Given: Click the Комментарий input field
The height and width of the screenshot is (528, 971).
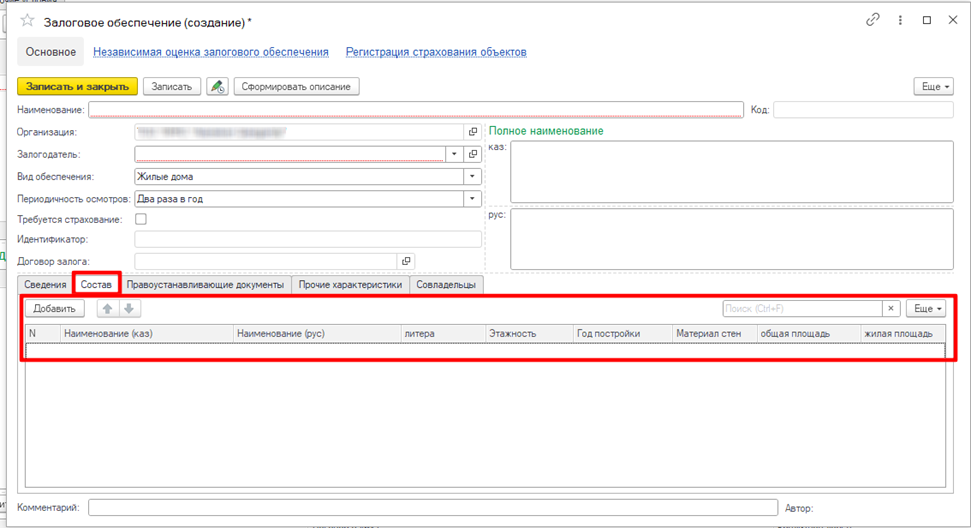Looking at the screenshot, I should (433, 508).
